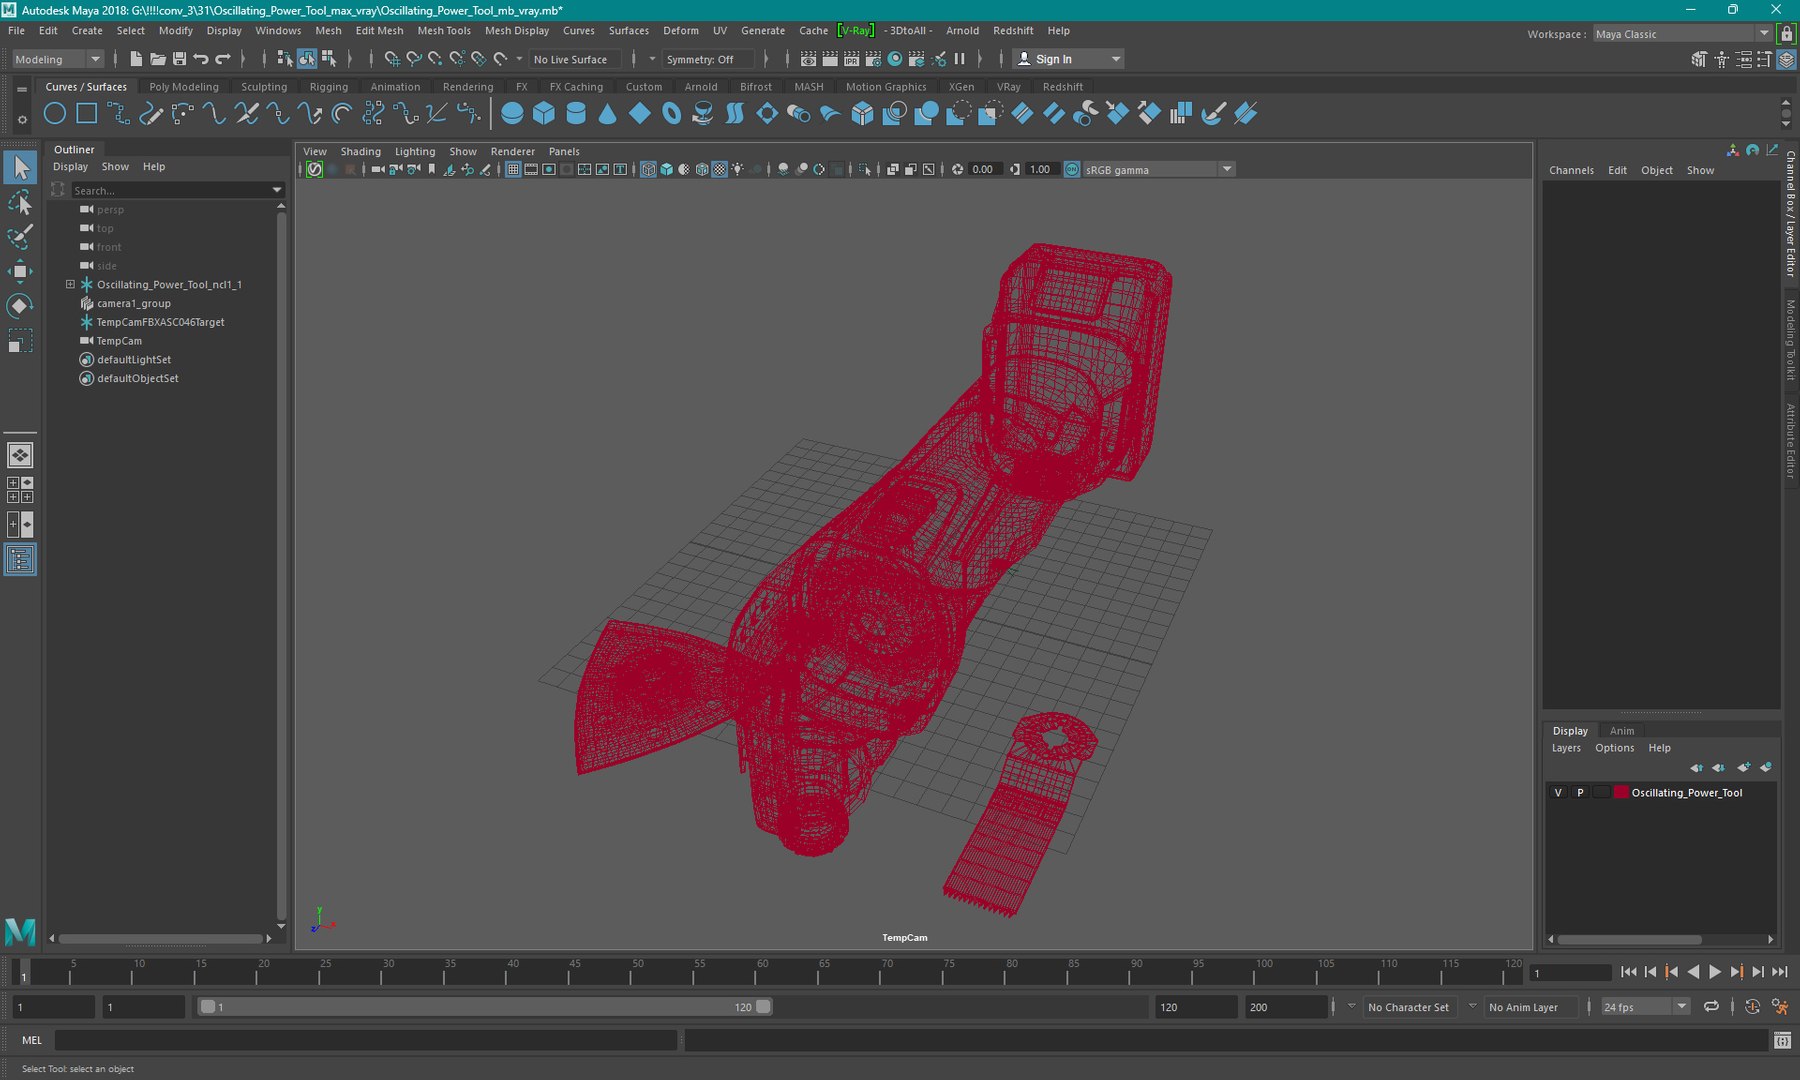
Task: Click the red Oscillating_Power_Tool layer color swatch
Action: pos(1621,792)
